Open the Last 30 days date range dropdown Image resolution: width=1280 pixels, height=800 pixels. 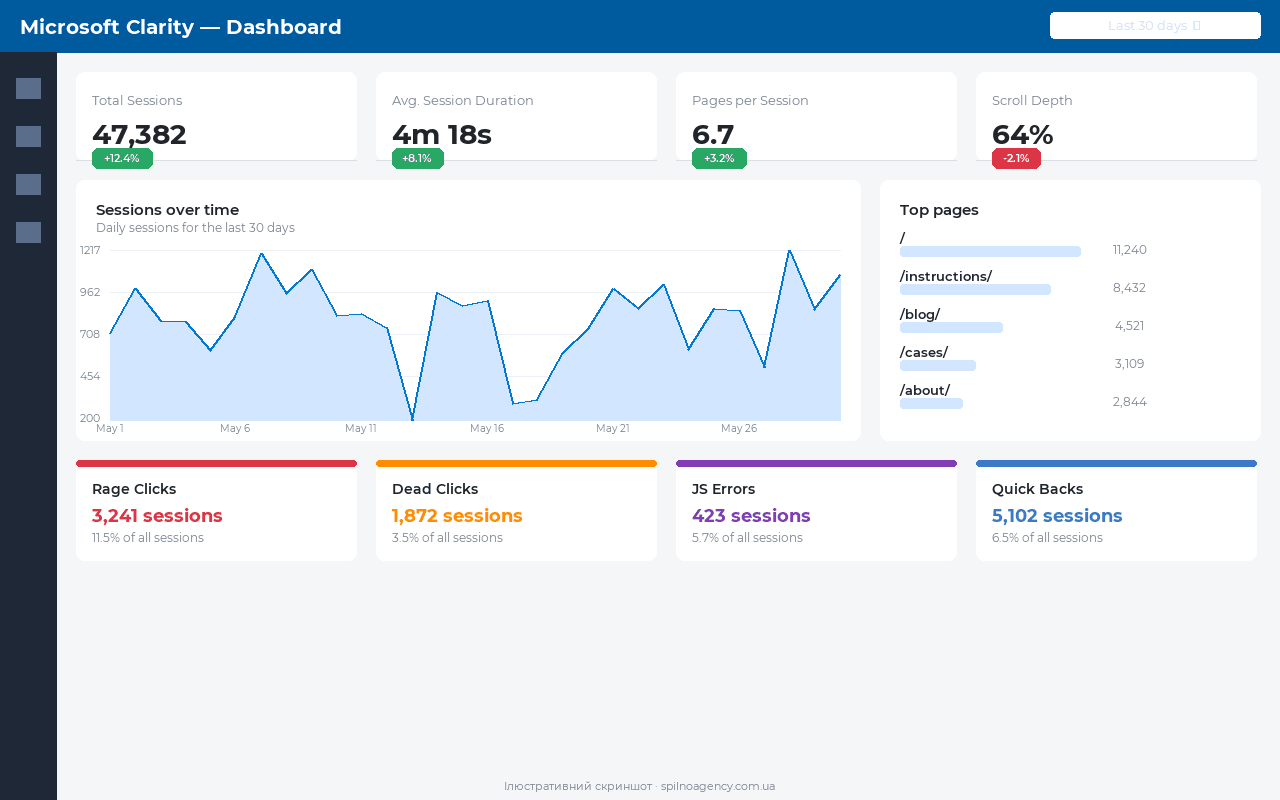[1155, 26]
